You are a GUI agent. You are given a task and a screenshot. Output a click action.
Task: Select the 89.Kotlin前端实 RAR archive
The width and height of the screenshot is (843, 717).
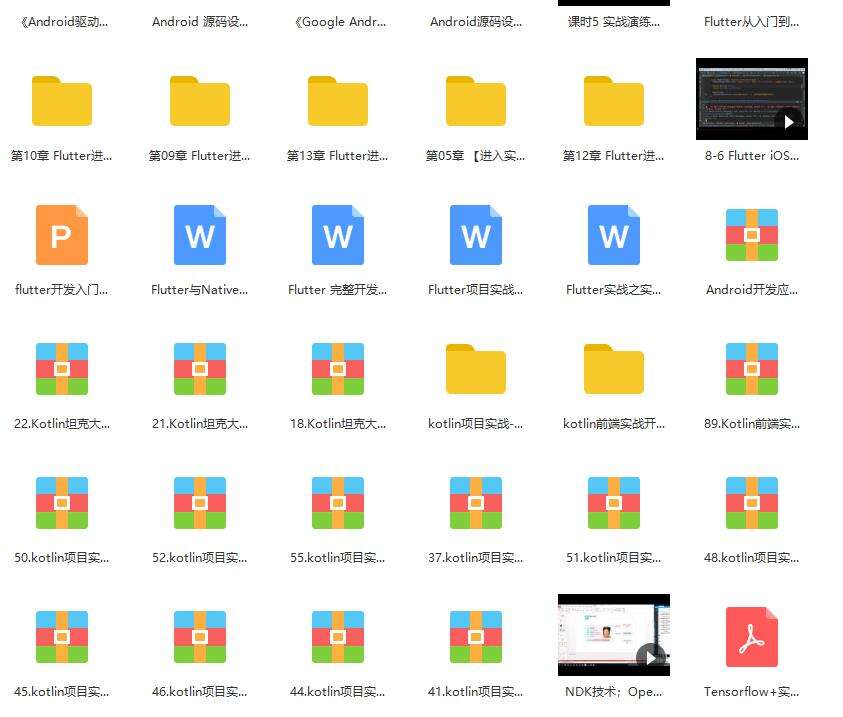pyautogui.click(x=751, y=368)
